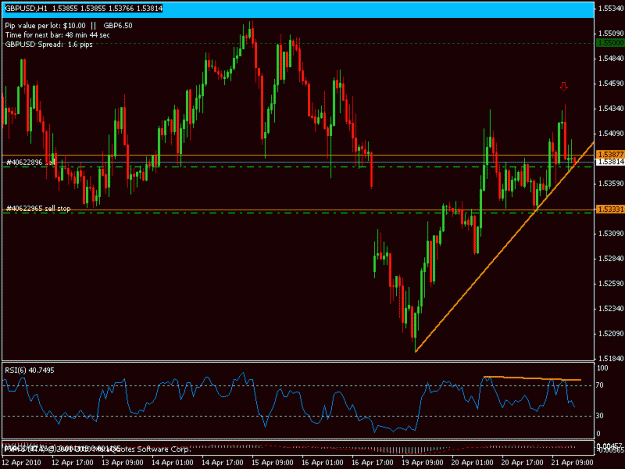Click the 1.52090 price axis value

point(611,333)
